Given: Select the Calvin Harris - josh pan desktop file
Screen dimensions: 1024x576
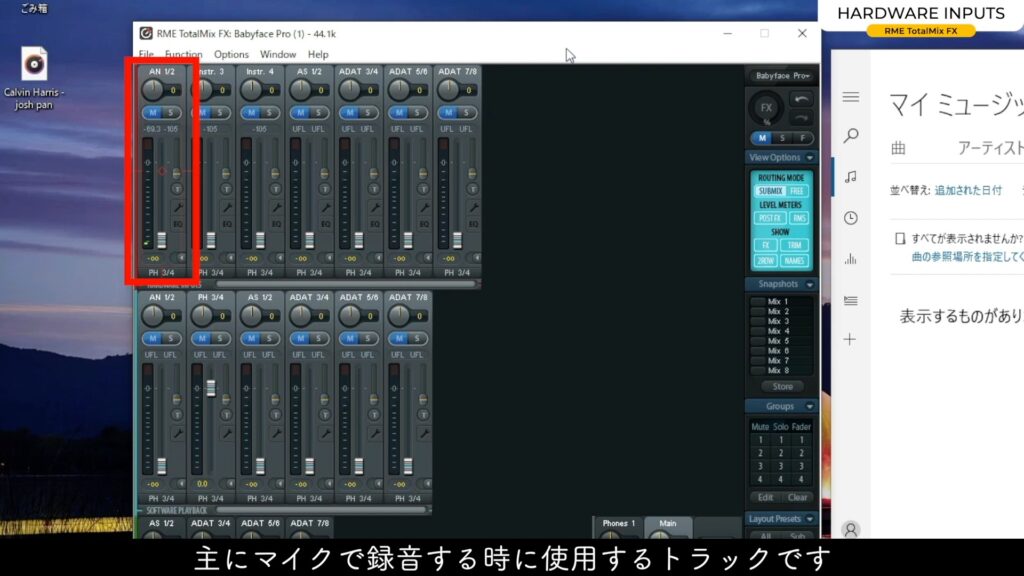Looking at the screenshot, I should click(x=34, y=78).
